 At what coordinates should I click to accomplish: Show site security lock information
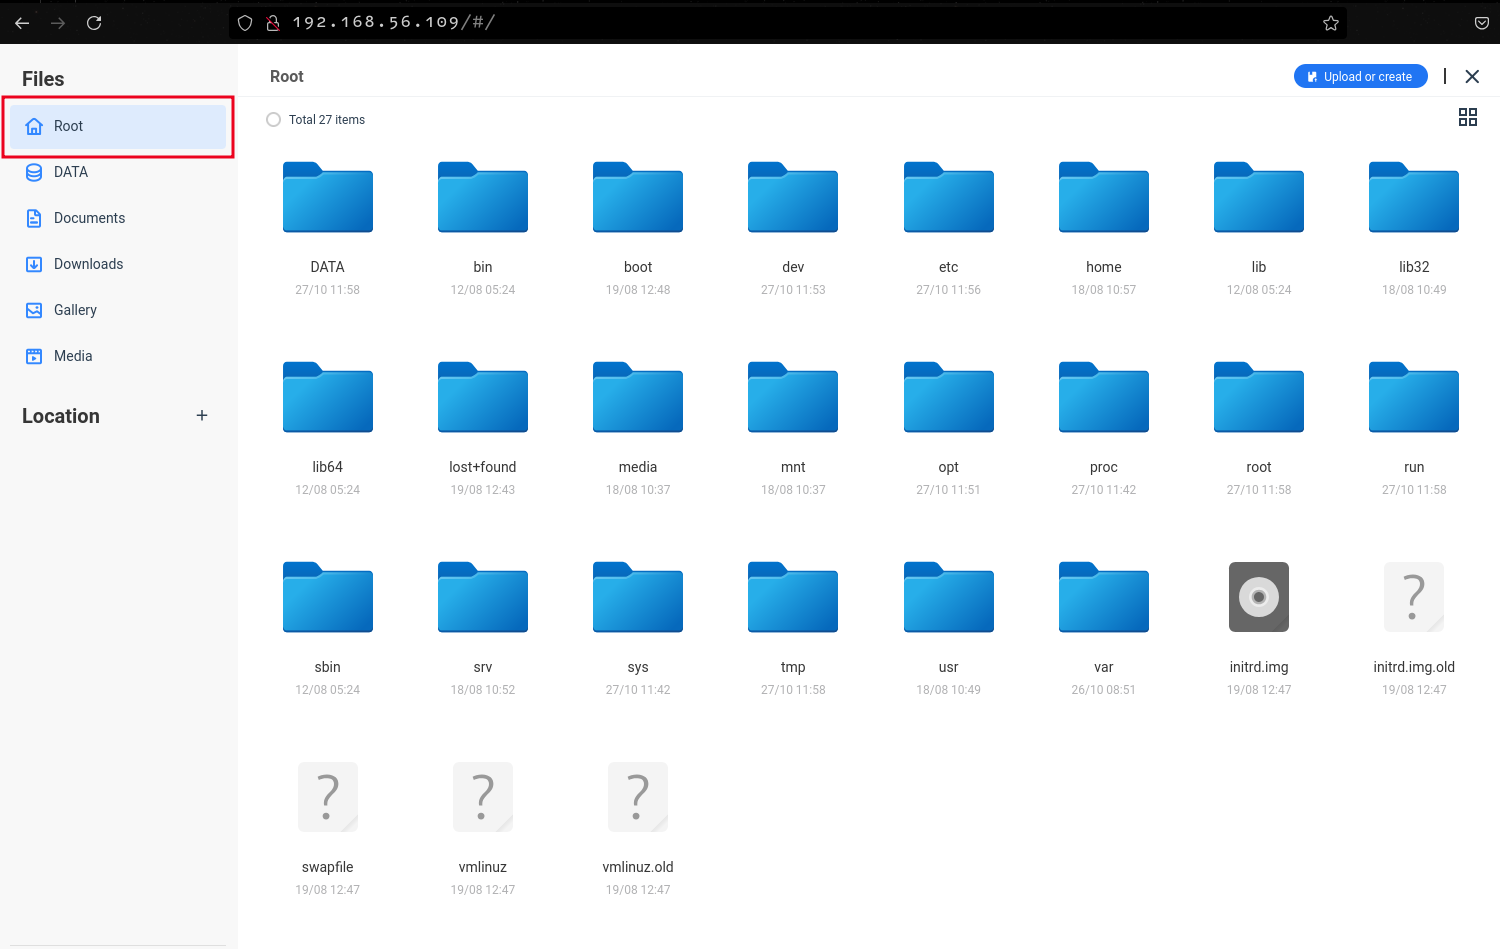tap(272, 22)
